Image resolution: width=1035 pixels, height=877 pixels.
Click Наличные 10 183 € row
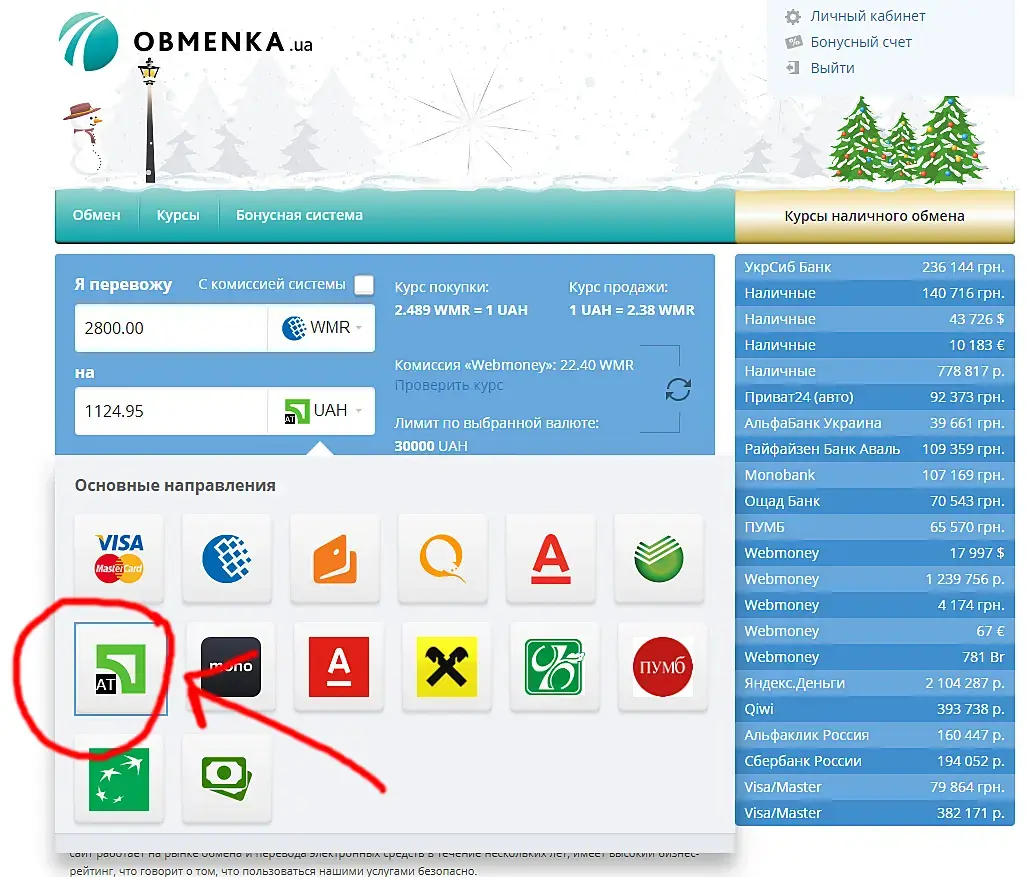point(875,345)
